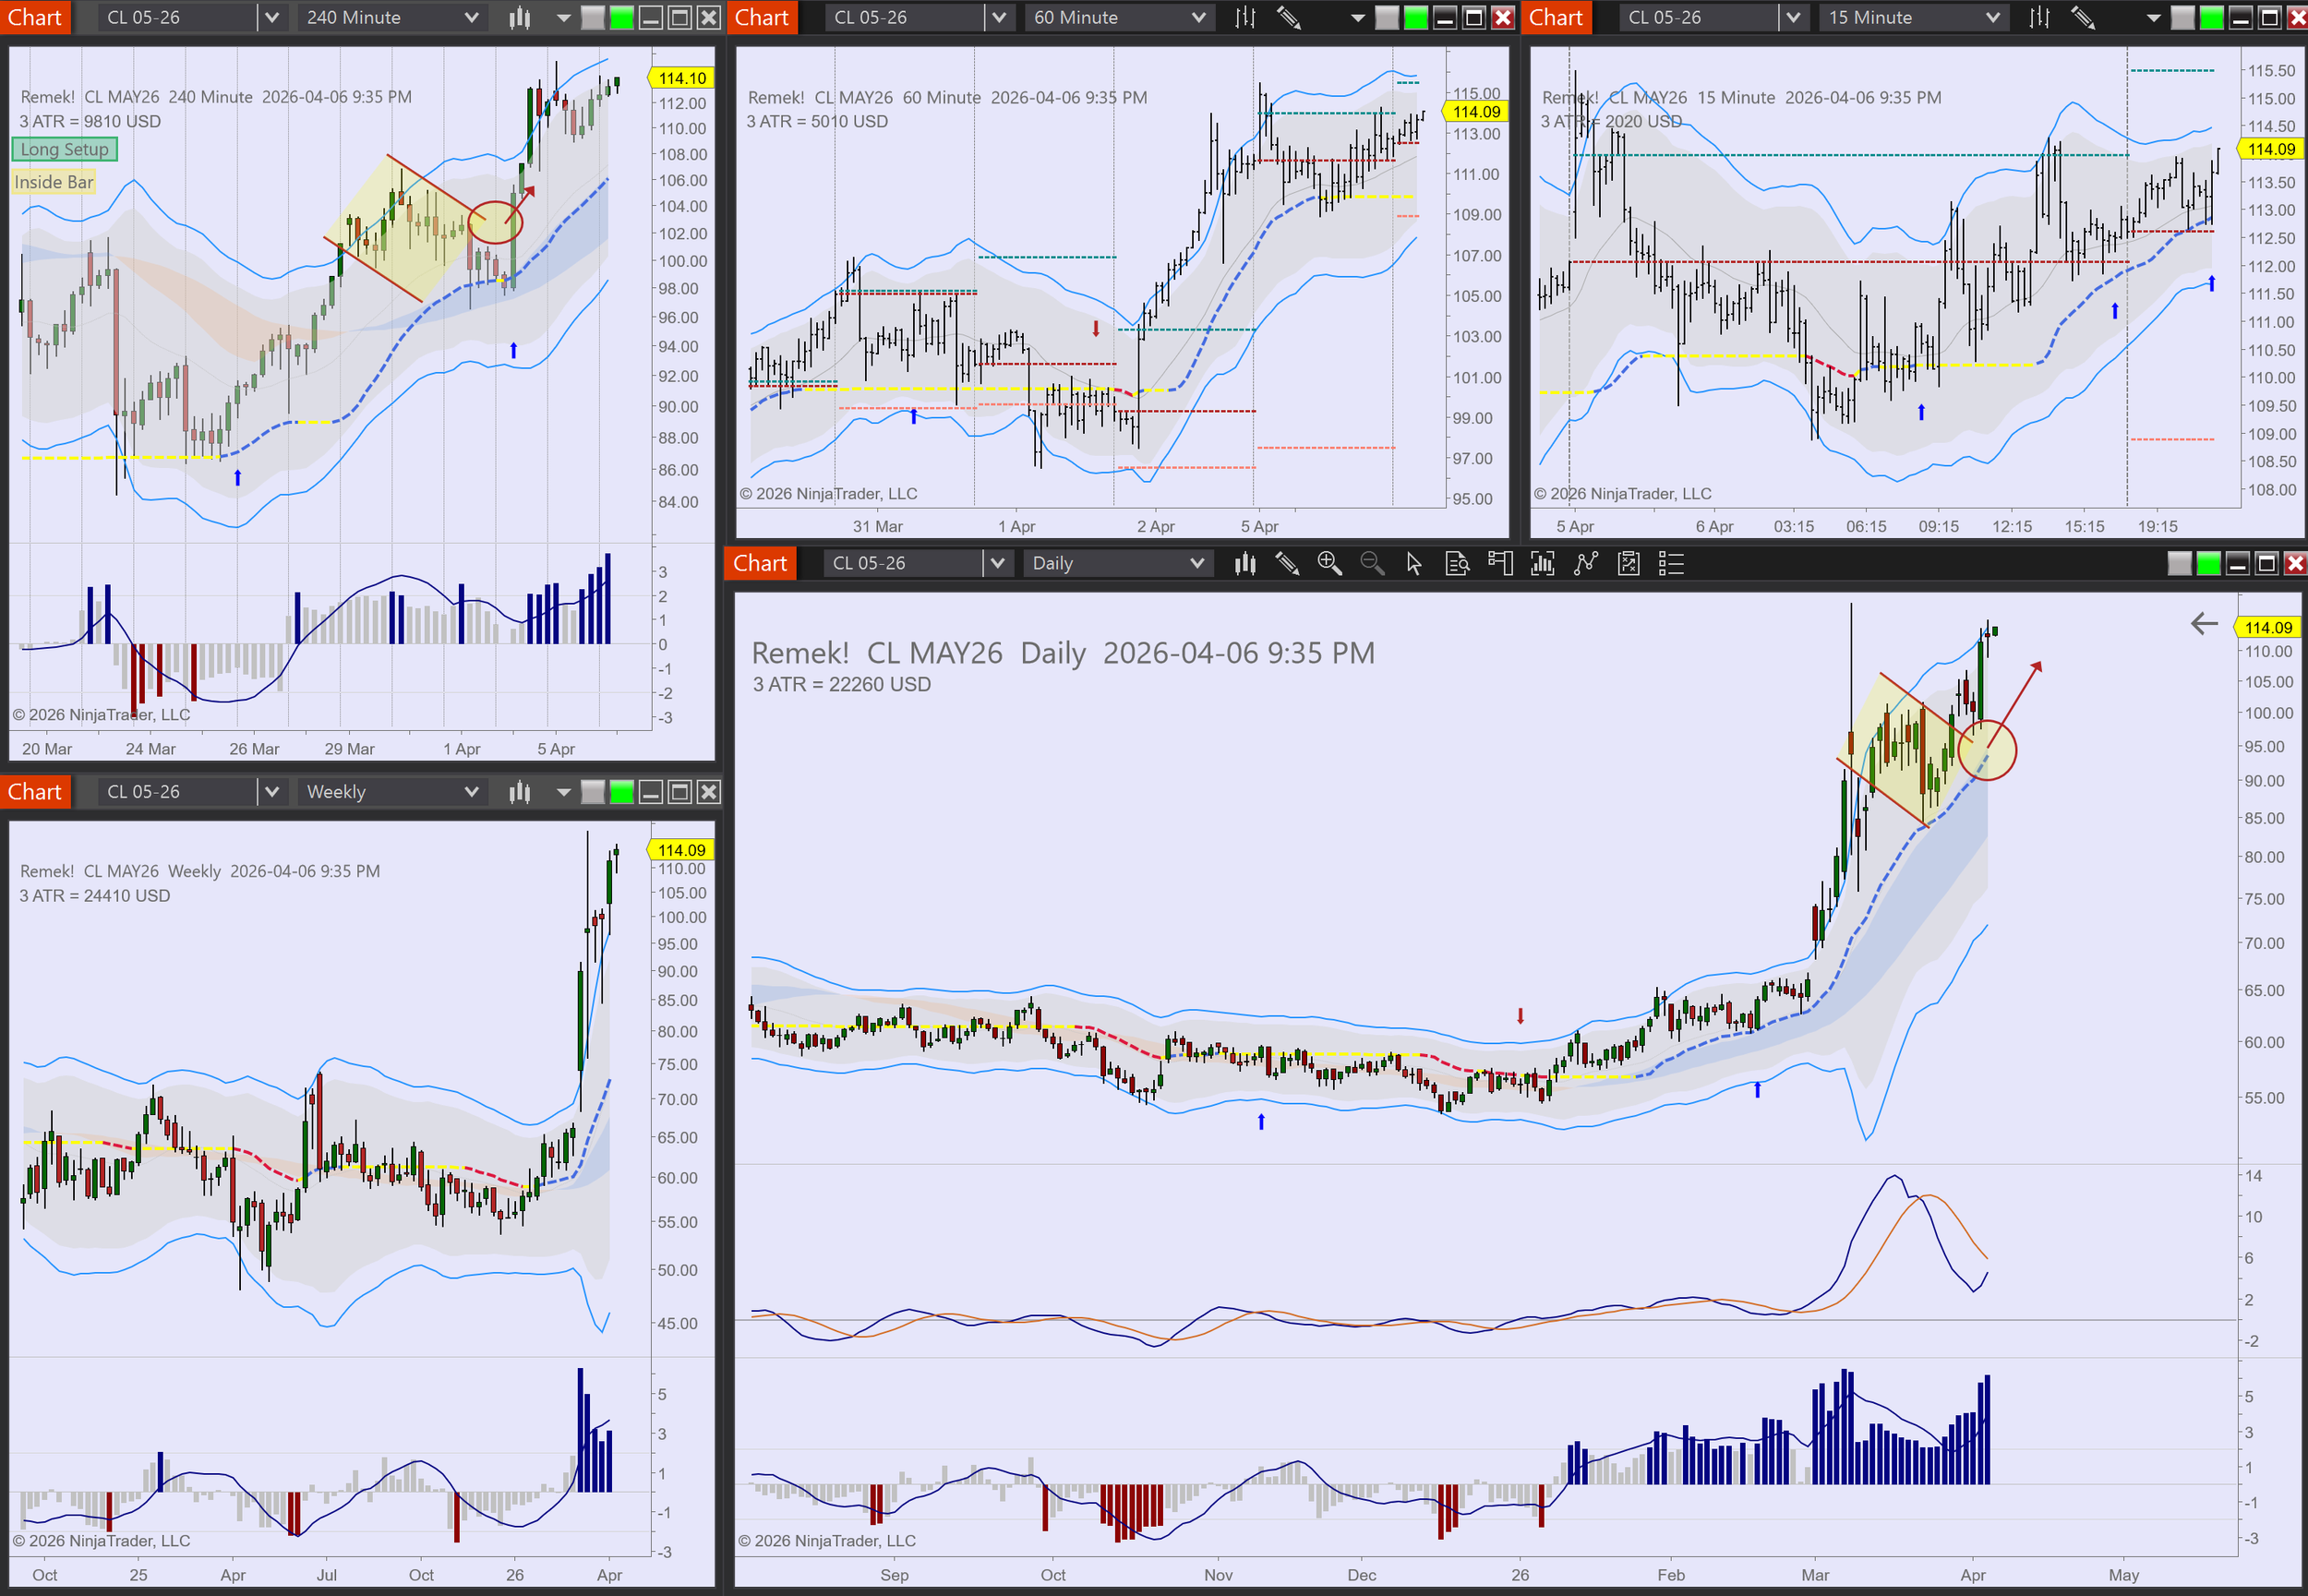Viewport: 2308px width, 1596px height.
Task: Open Data Box icon in Daily chart toolbar
Action: 1457,563
